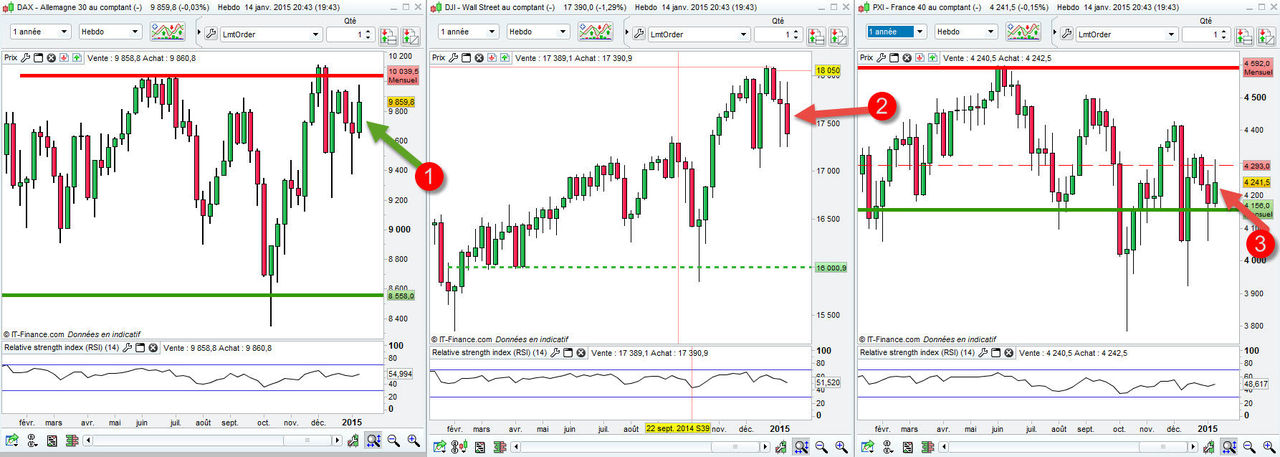Click 10 039,5 Mensuel price label in DAX chart
Viewport: 1280px width, 457px height.
coord(403,77)
